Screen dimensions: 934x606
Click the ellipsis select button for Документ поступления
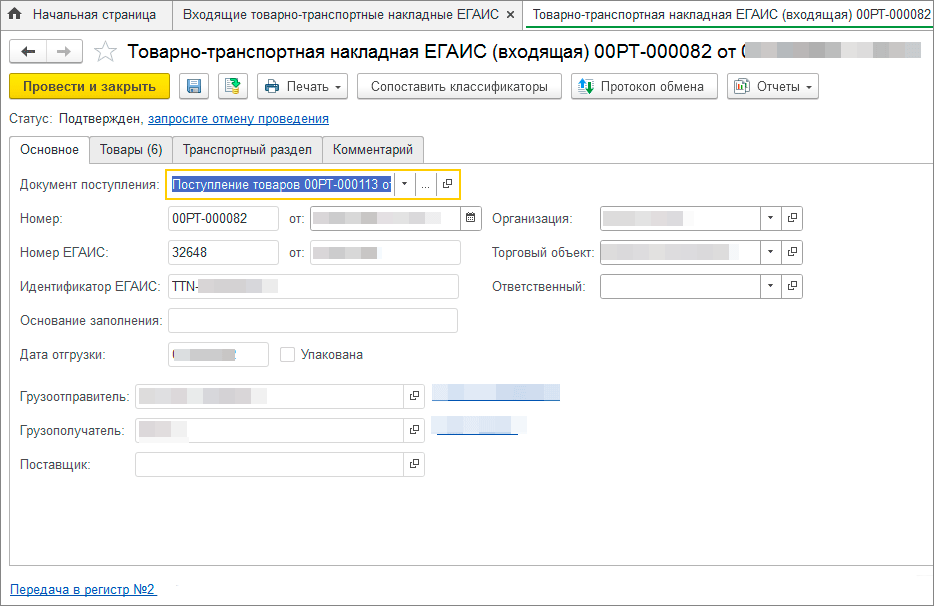click(x=425, y=184)
